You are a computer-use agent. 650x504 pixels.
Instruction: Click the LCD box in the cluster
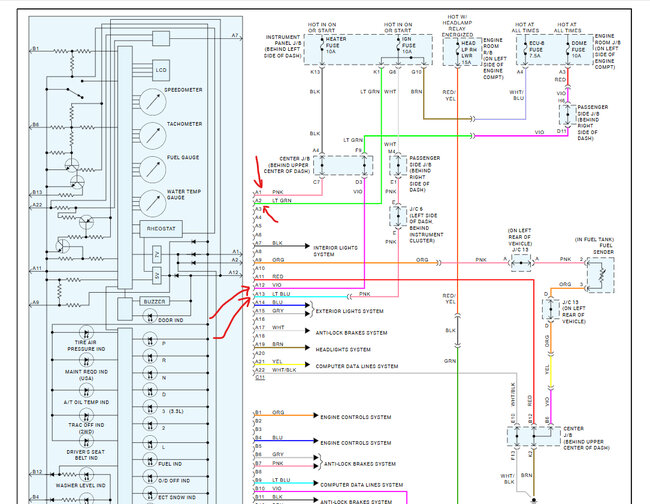(x=161, y=70)
